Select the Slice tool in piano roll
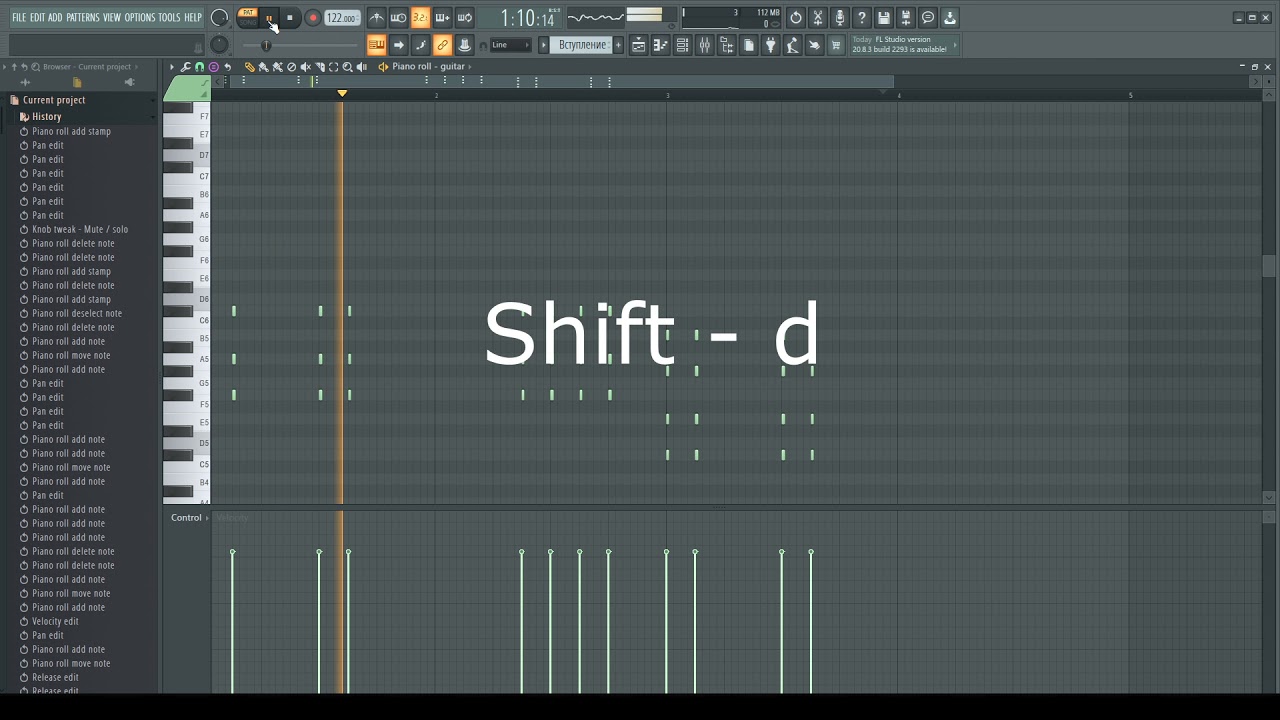 coord(320,67)
